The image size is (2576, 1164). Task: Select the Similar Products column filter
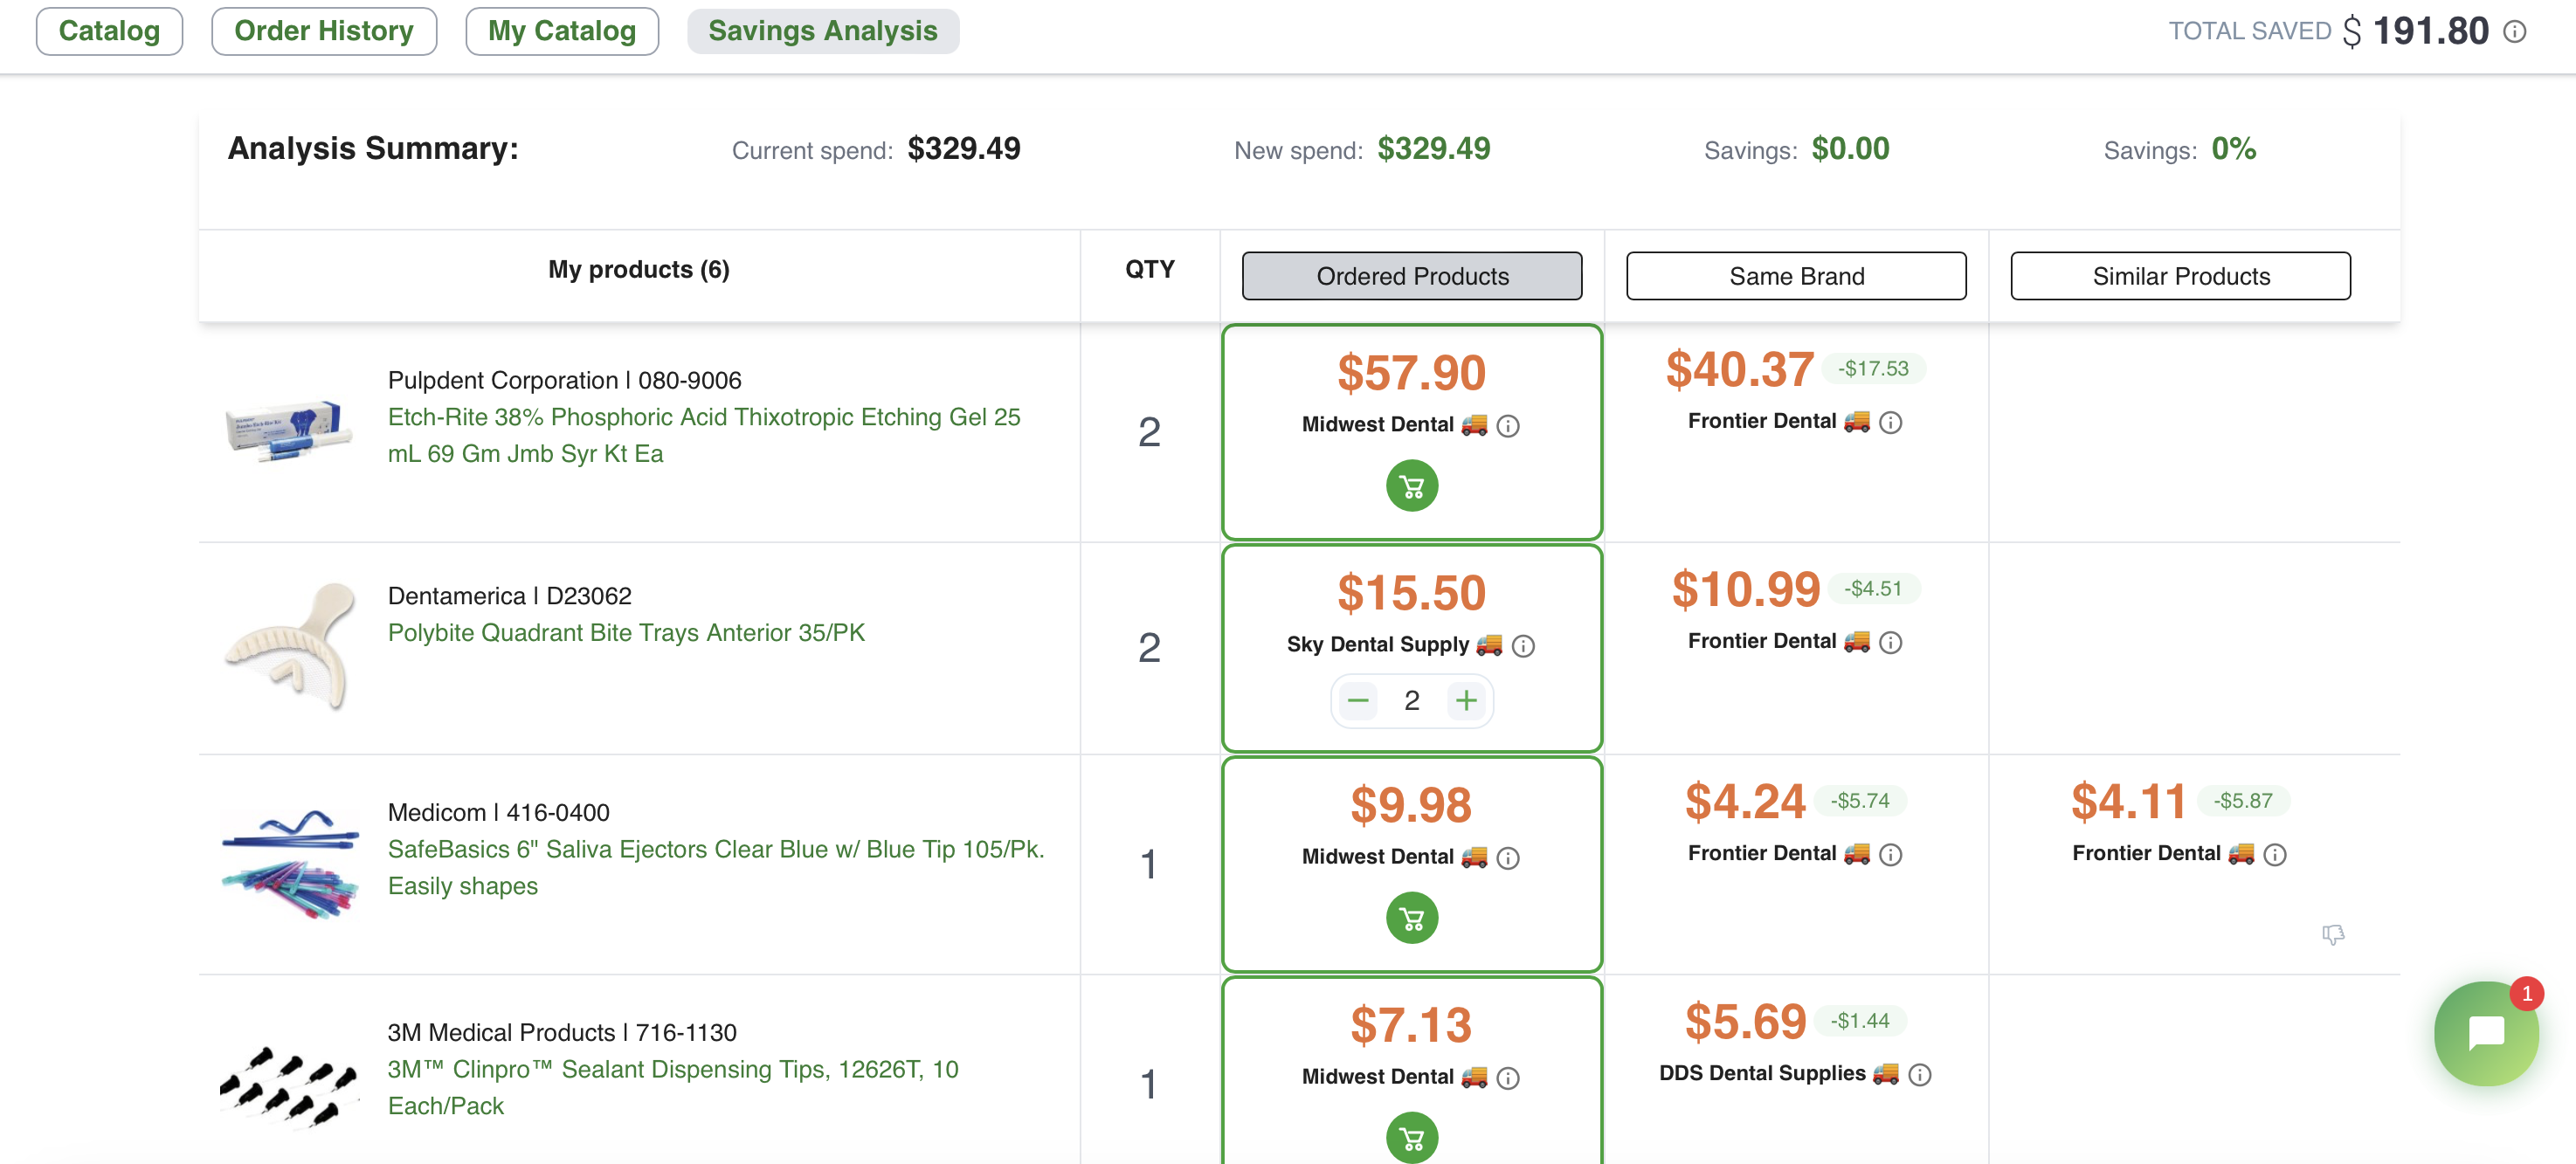[2179, 276]
